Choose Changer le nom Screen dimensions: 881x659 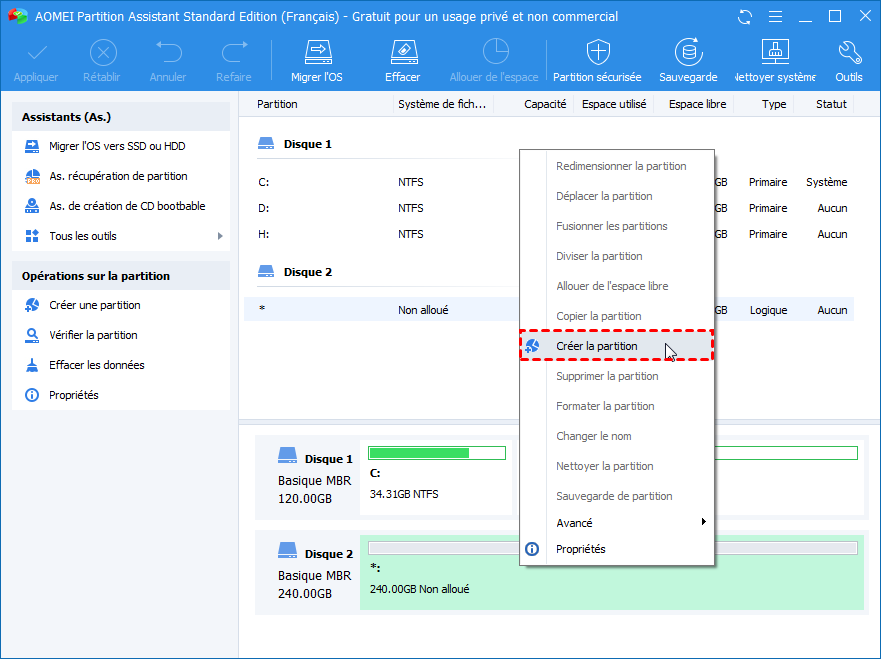[617, 436]
